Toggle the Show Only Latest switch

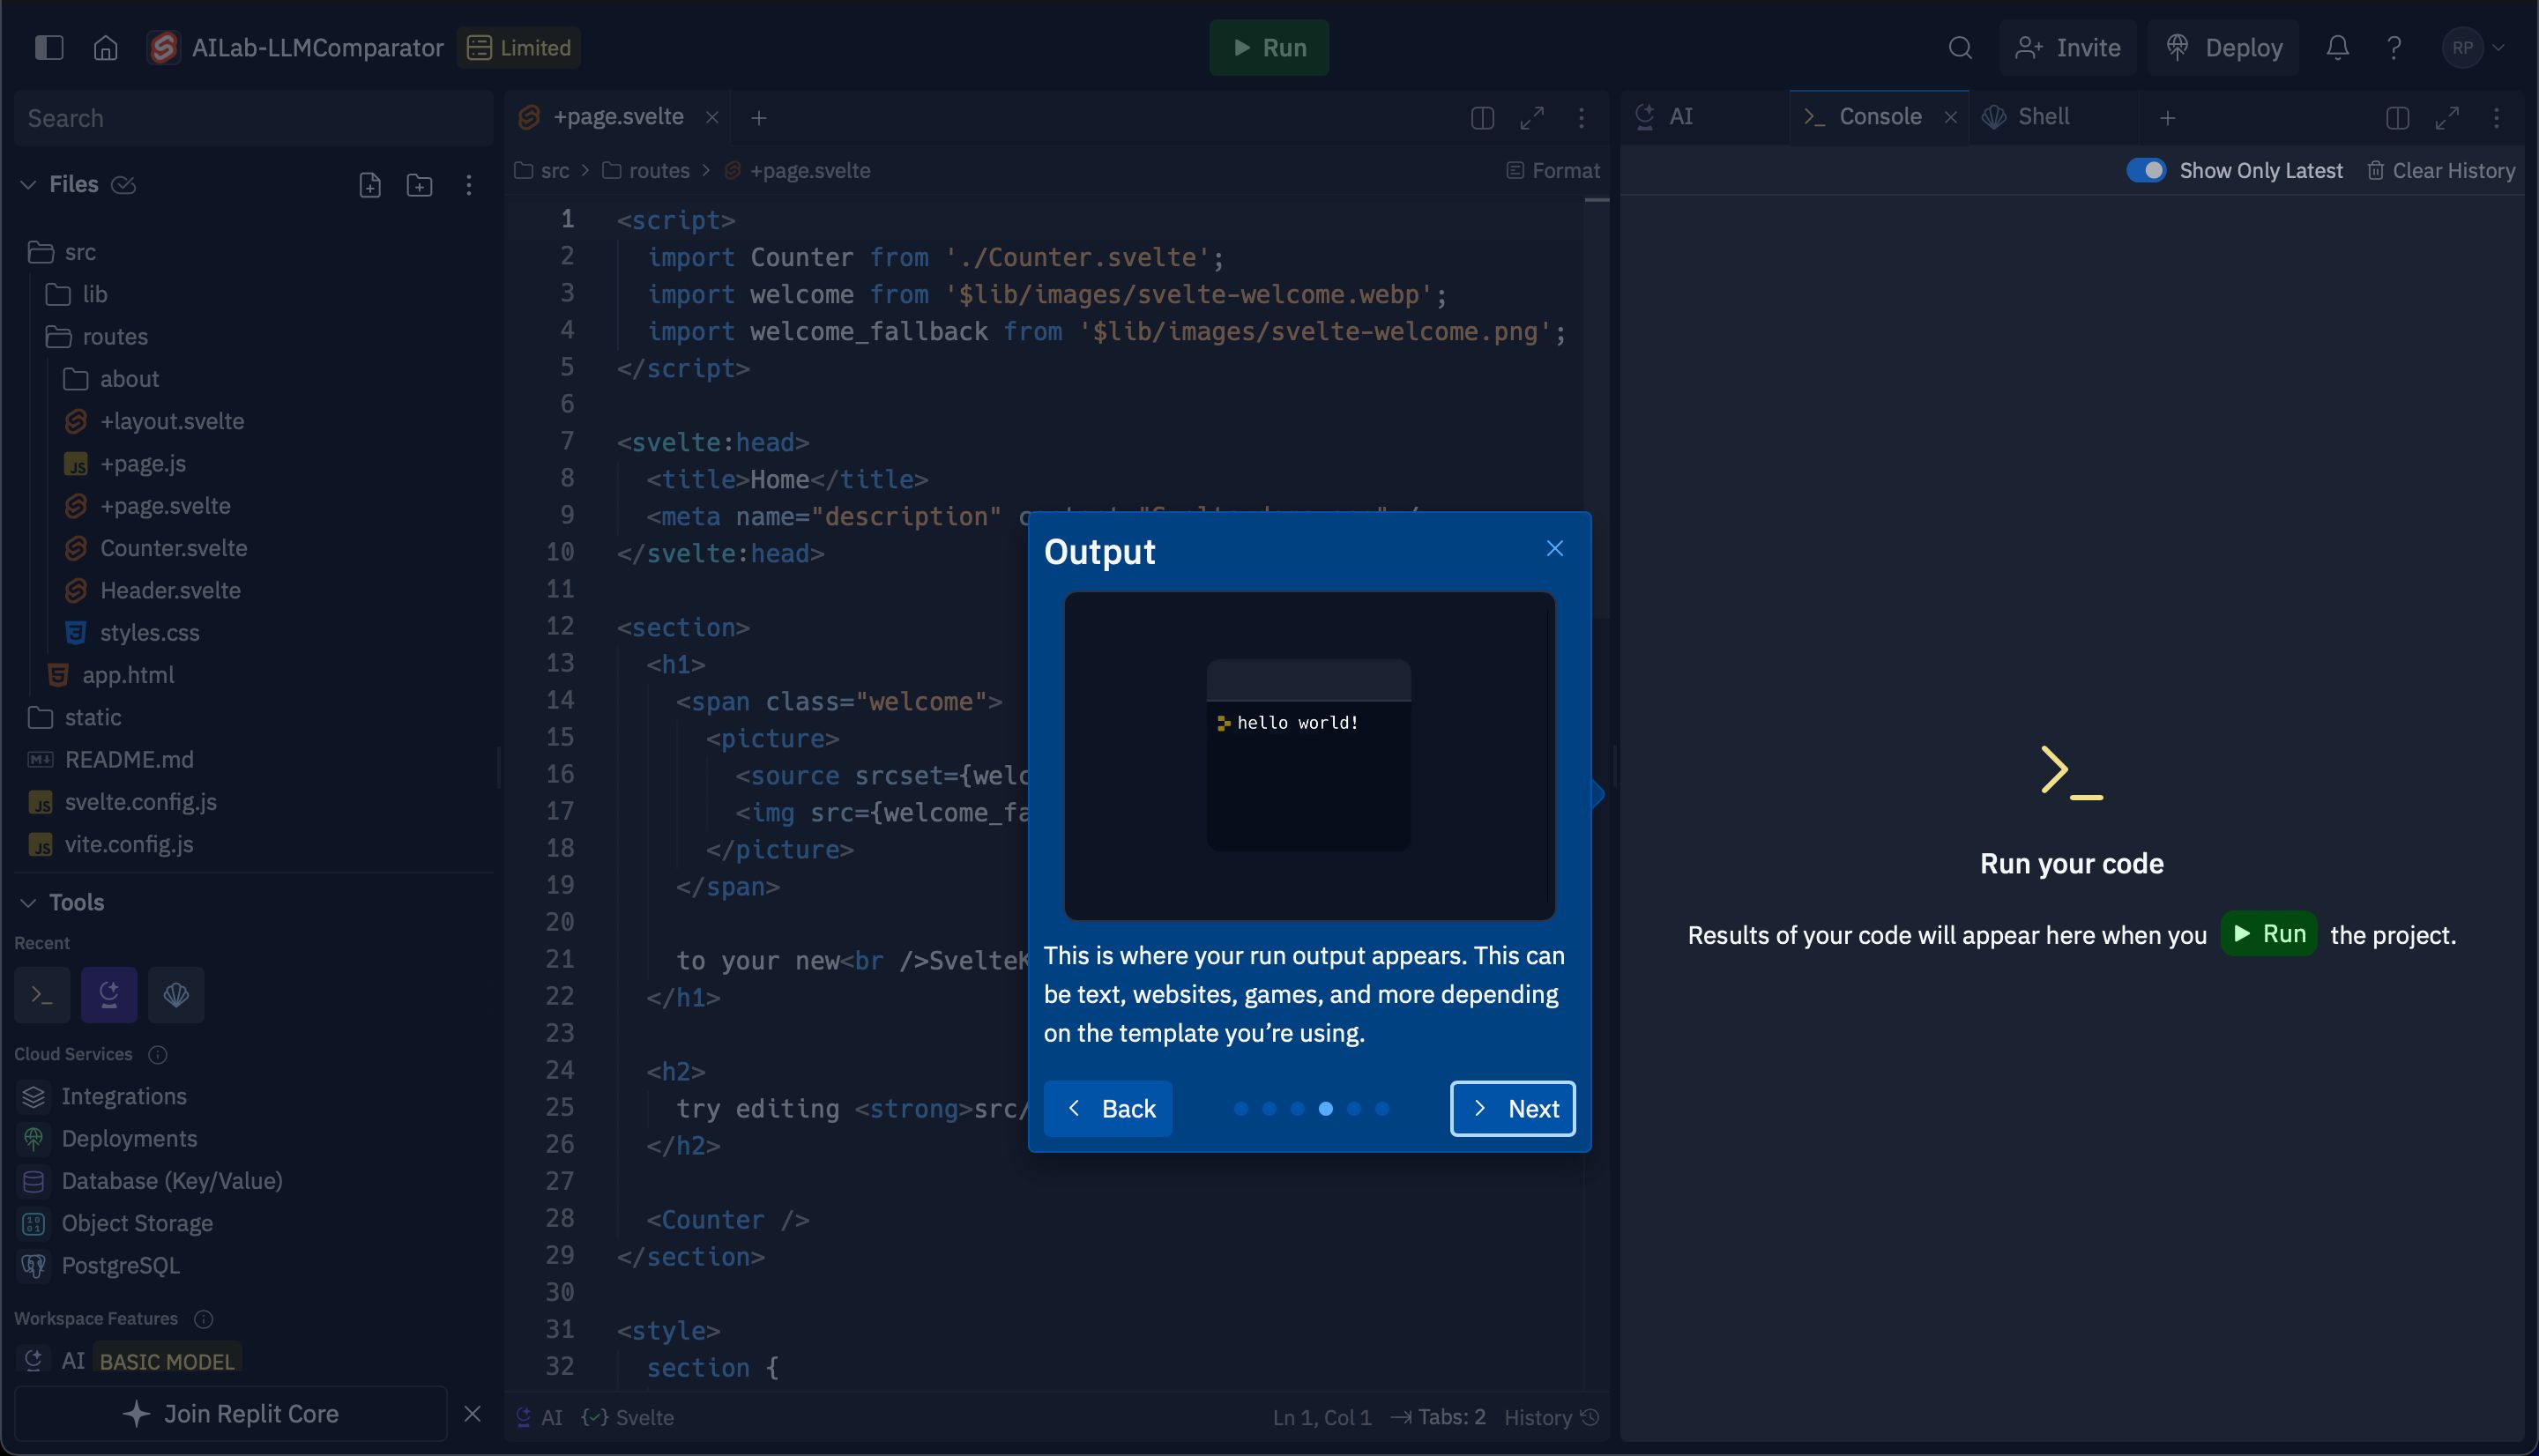[x=2147, y=171]
